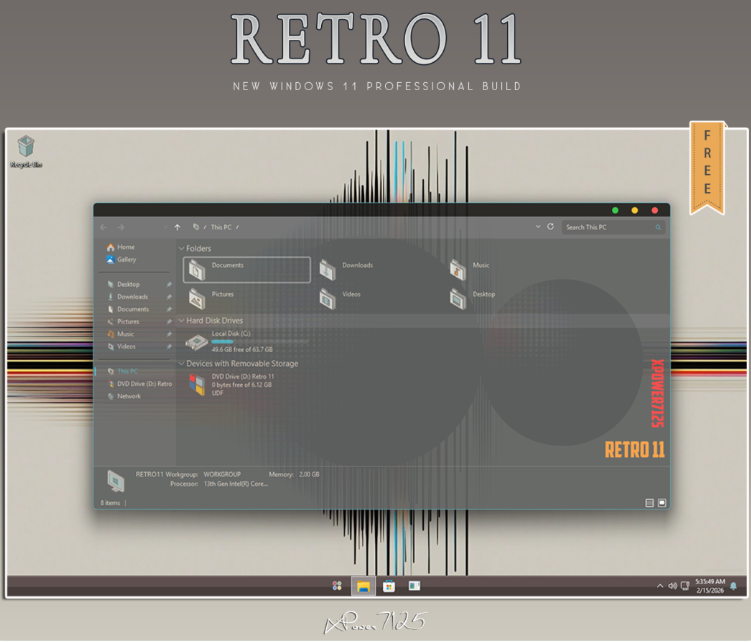
Task: Click the yellow window control dot
Action: click(x=635, y=210)
